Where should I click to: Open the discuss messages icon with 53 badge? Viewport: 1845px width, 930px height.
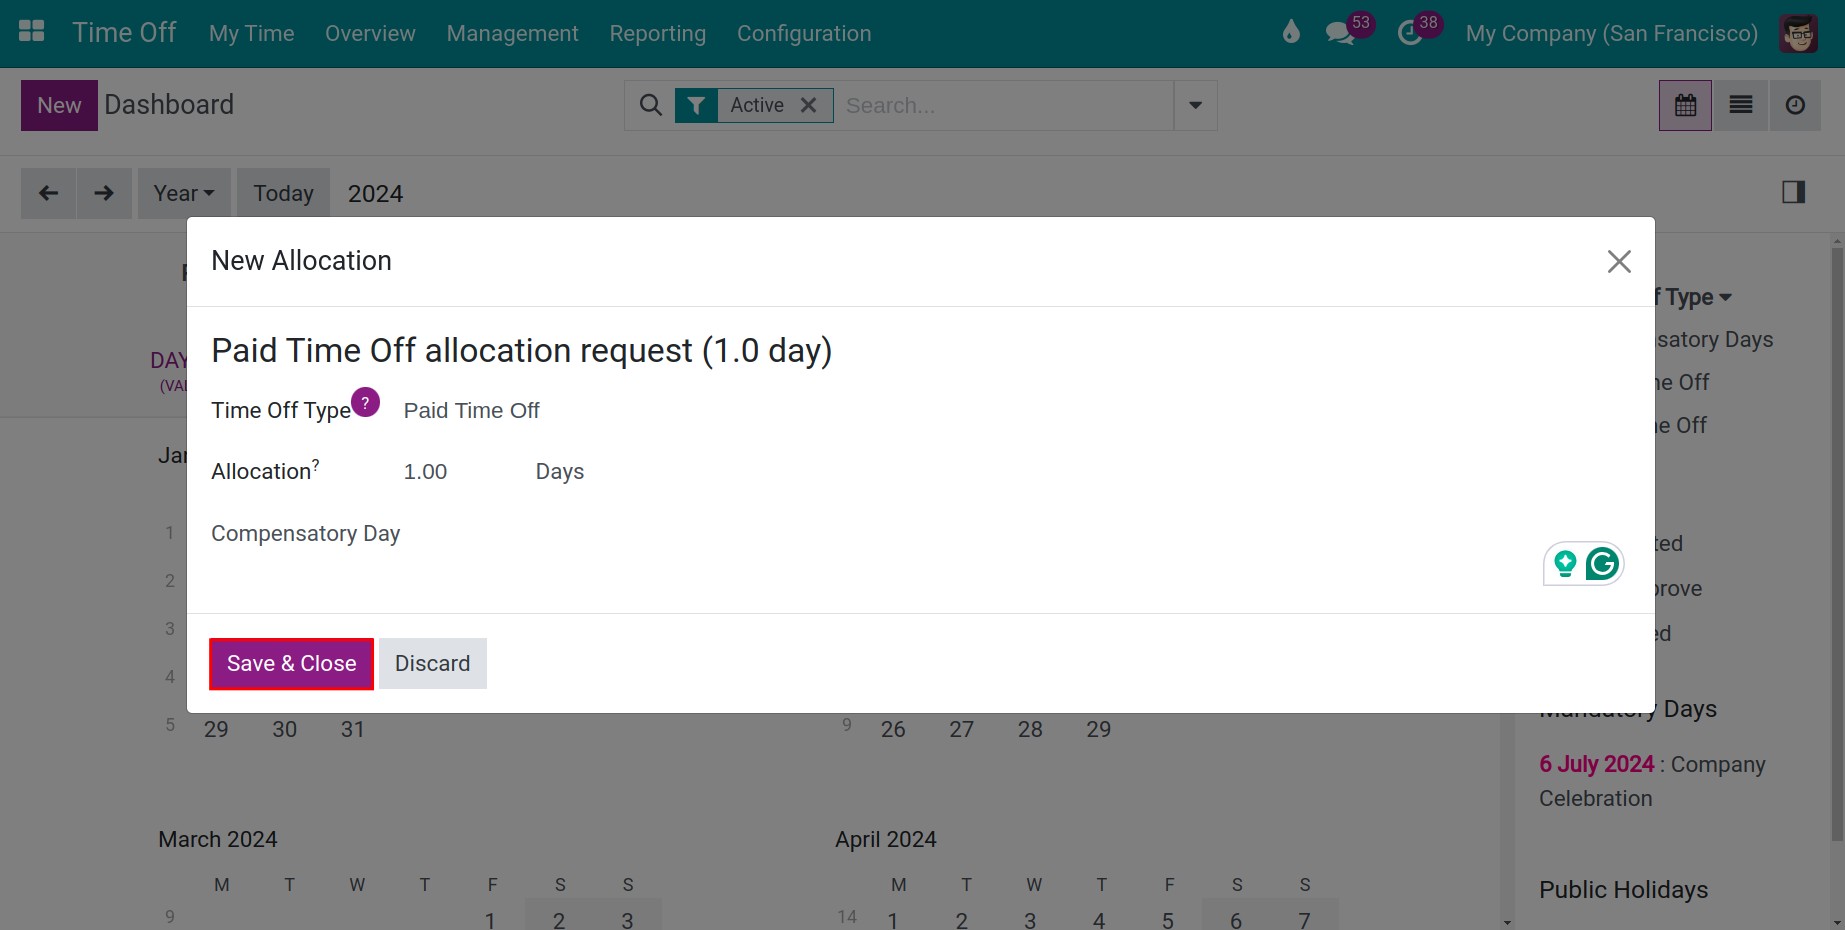pos(1340,33)
